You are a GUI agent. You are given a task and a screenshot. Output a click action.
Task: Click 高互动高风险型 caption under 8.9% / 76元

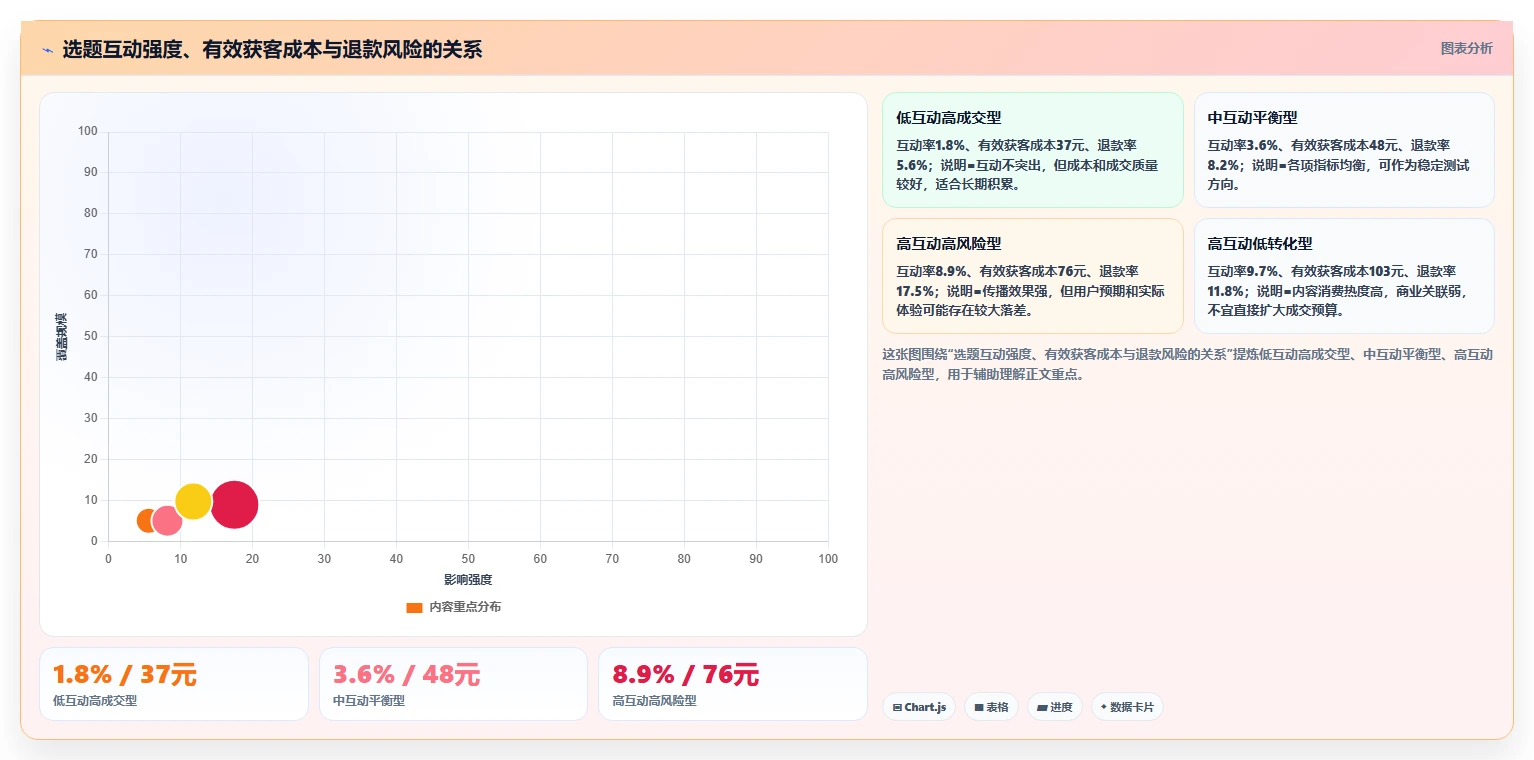pos(654,701)
